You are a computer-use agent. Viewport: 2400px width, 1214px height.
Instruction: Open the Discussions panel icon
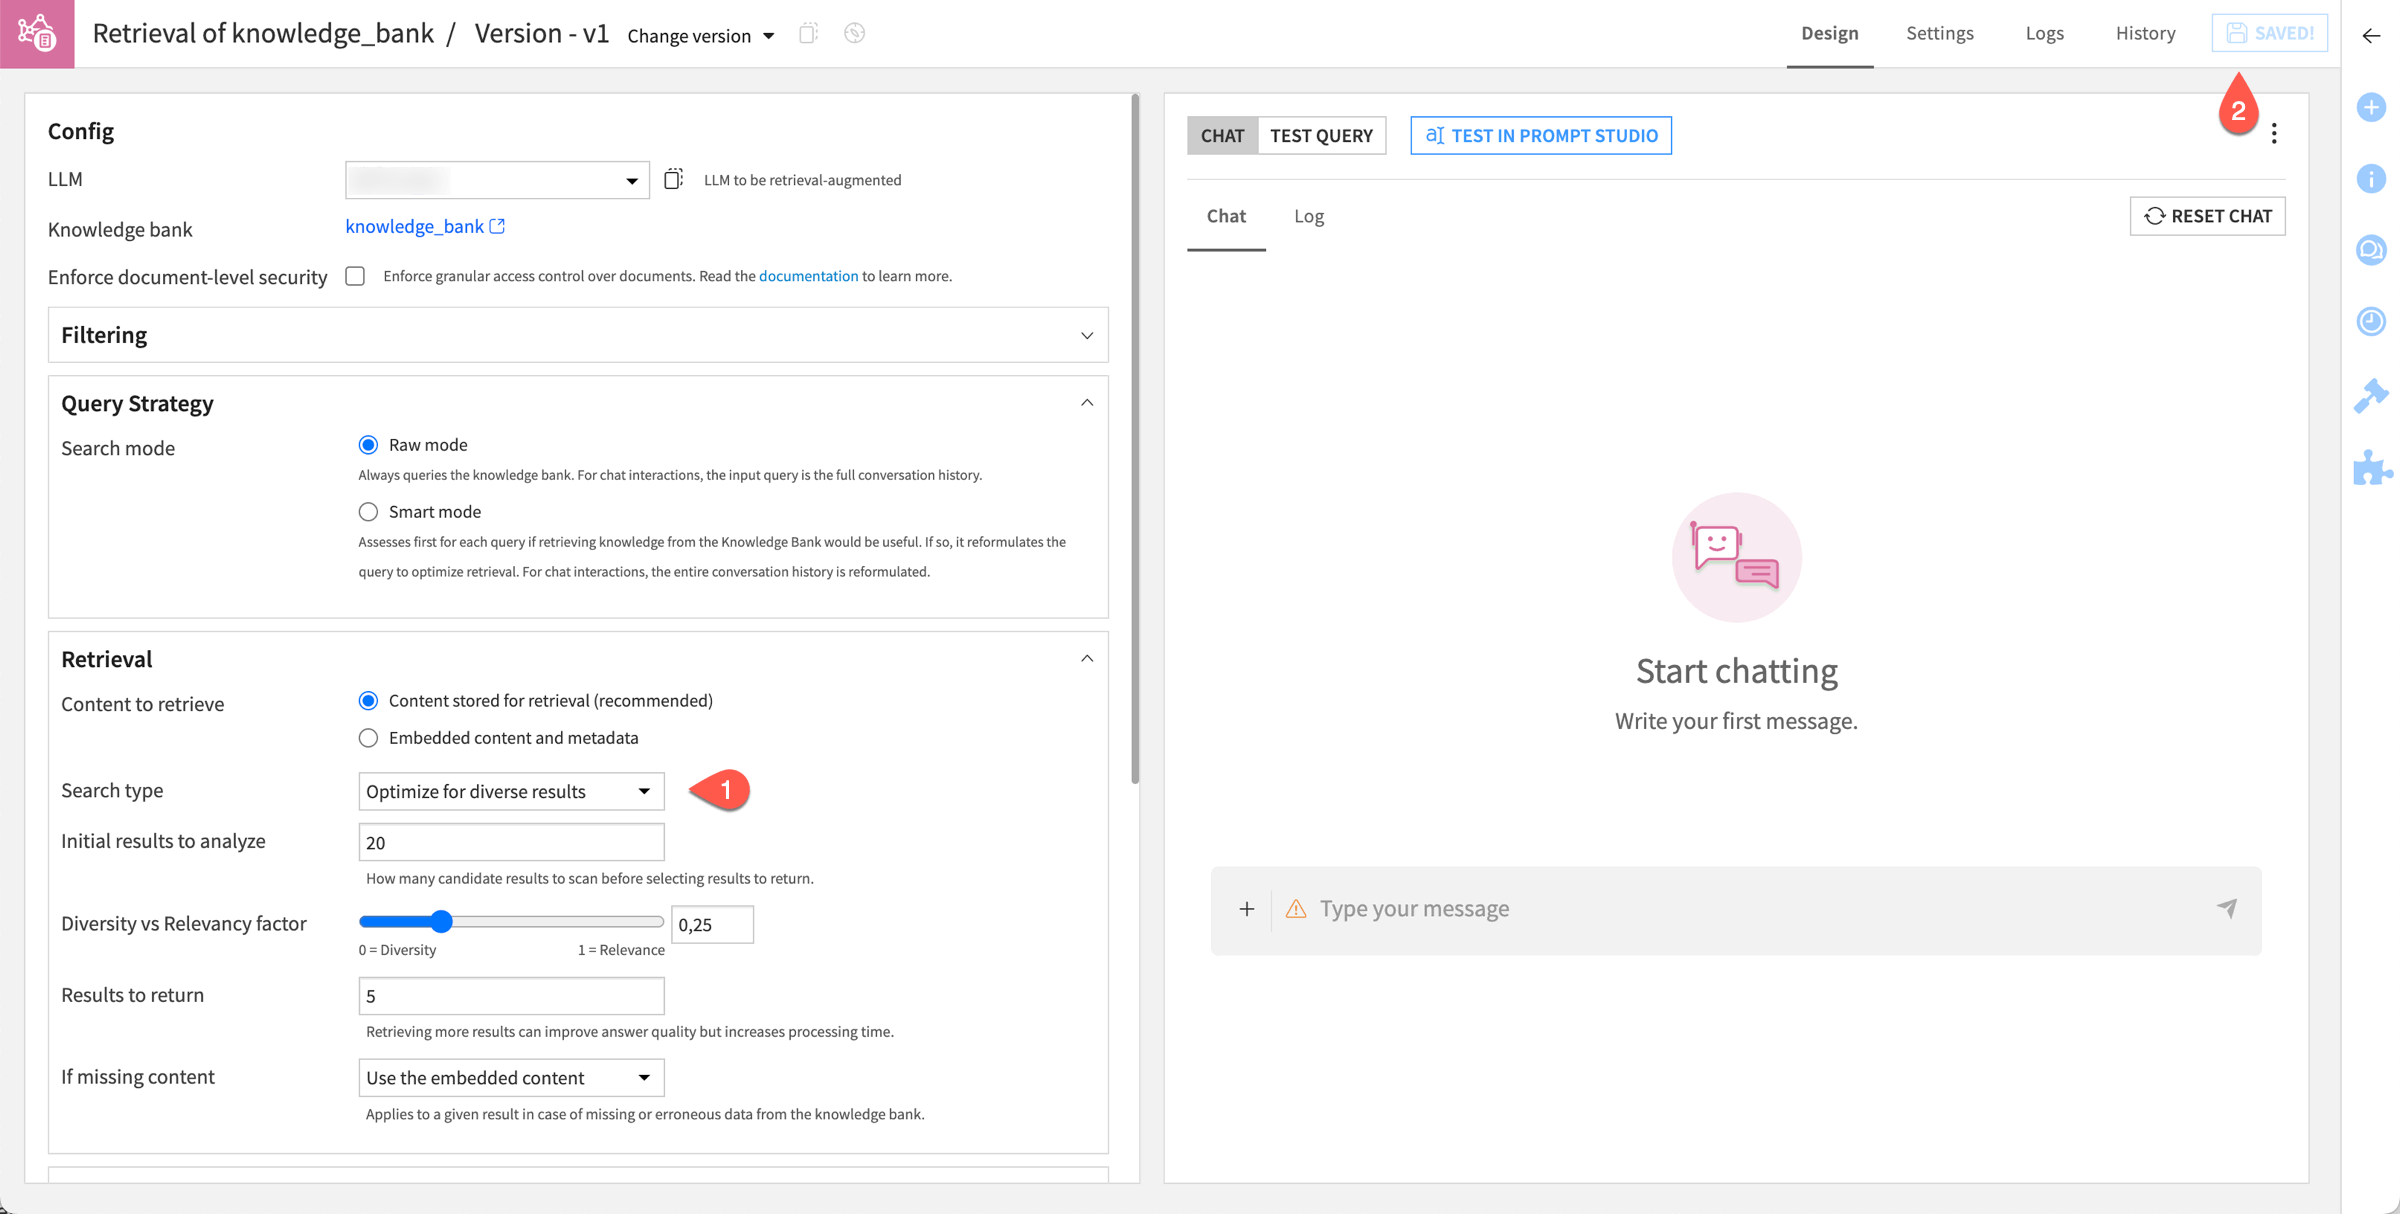[x=2371, y=250]
